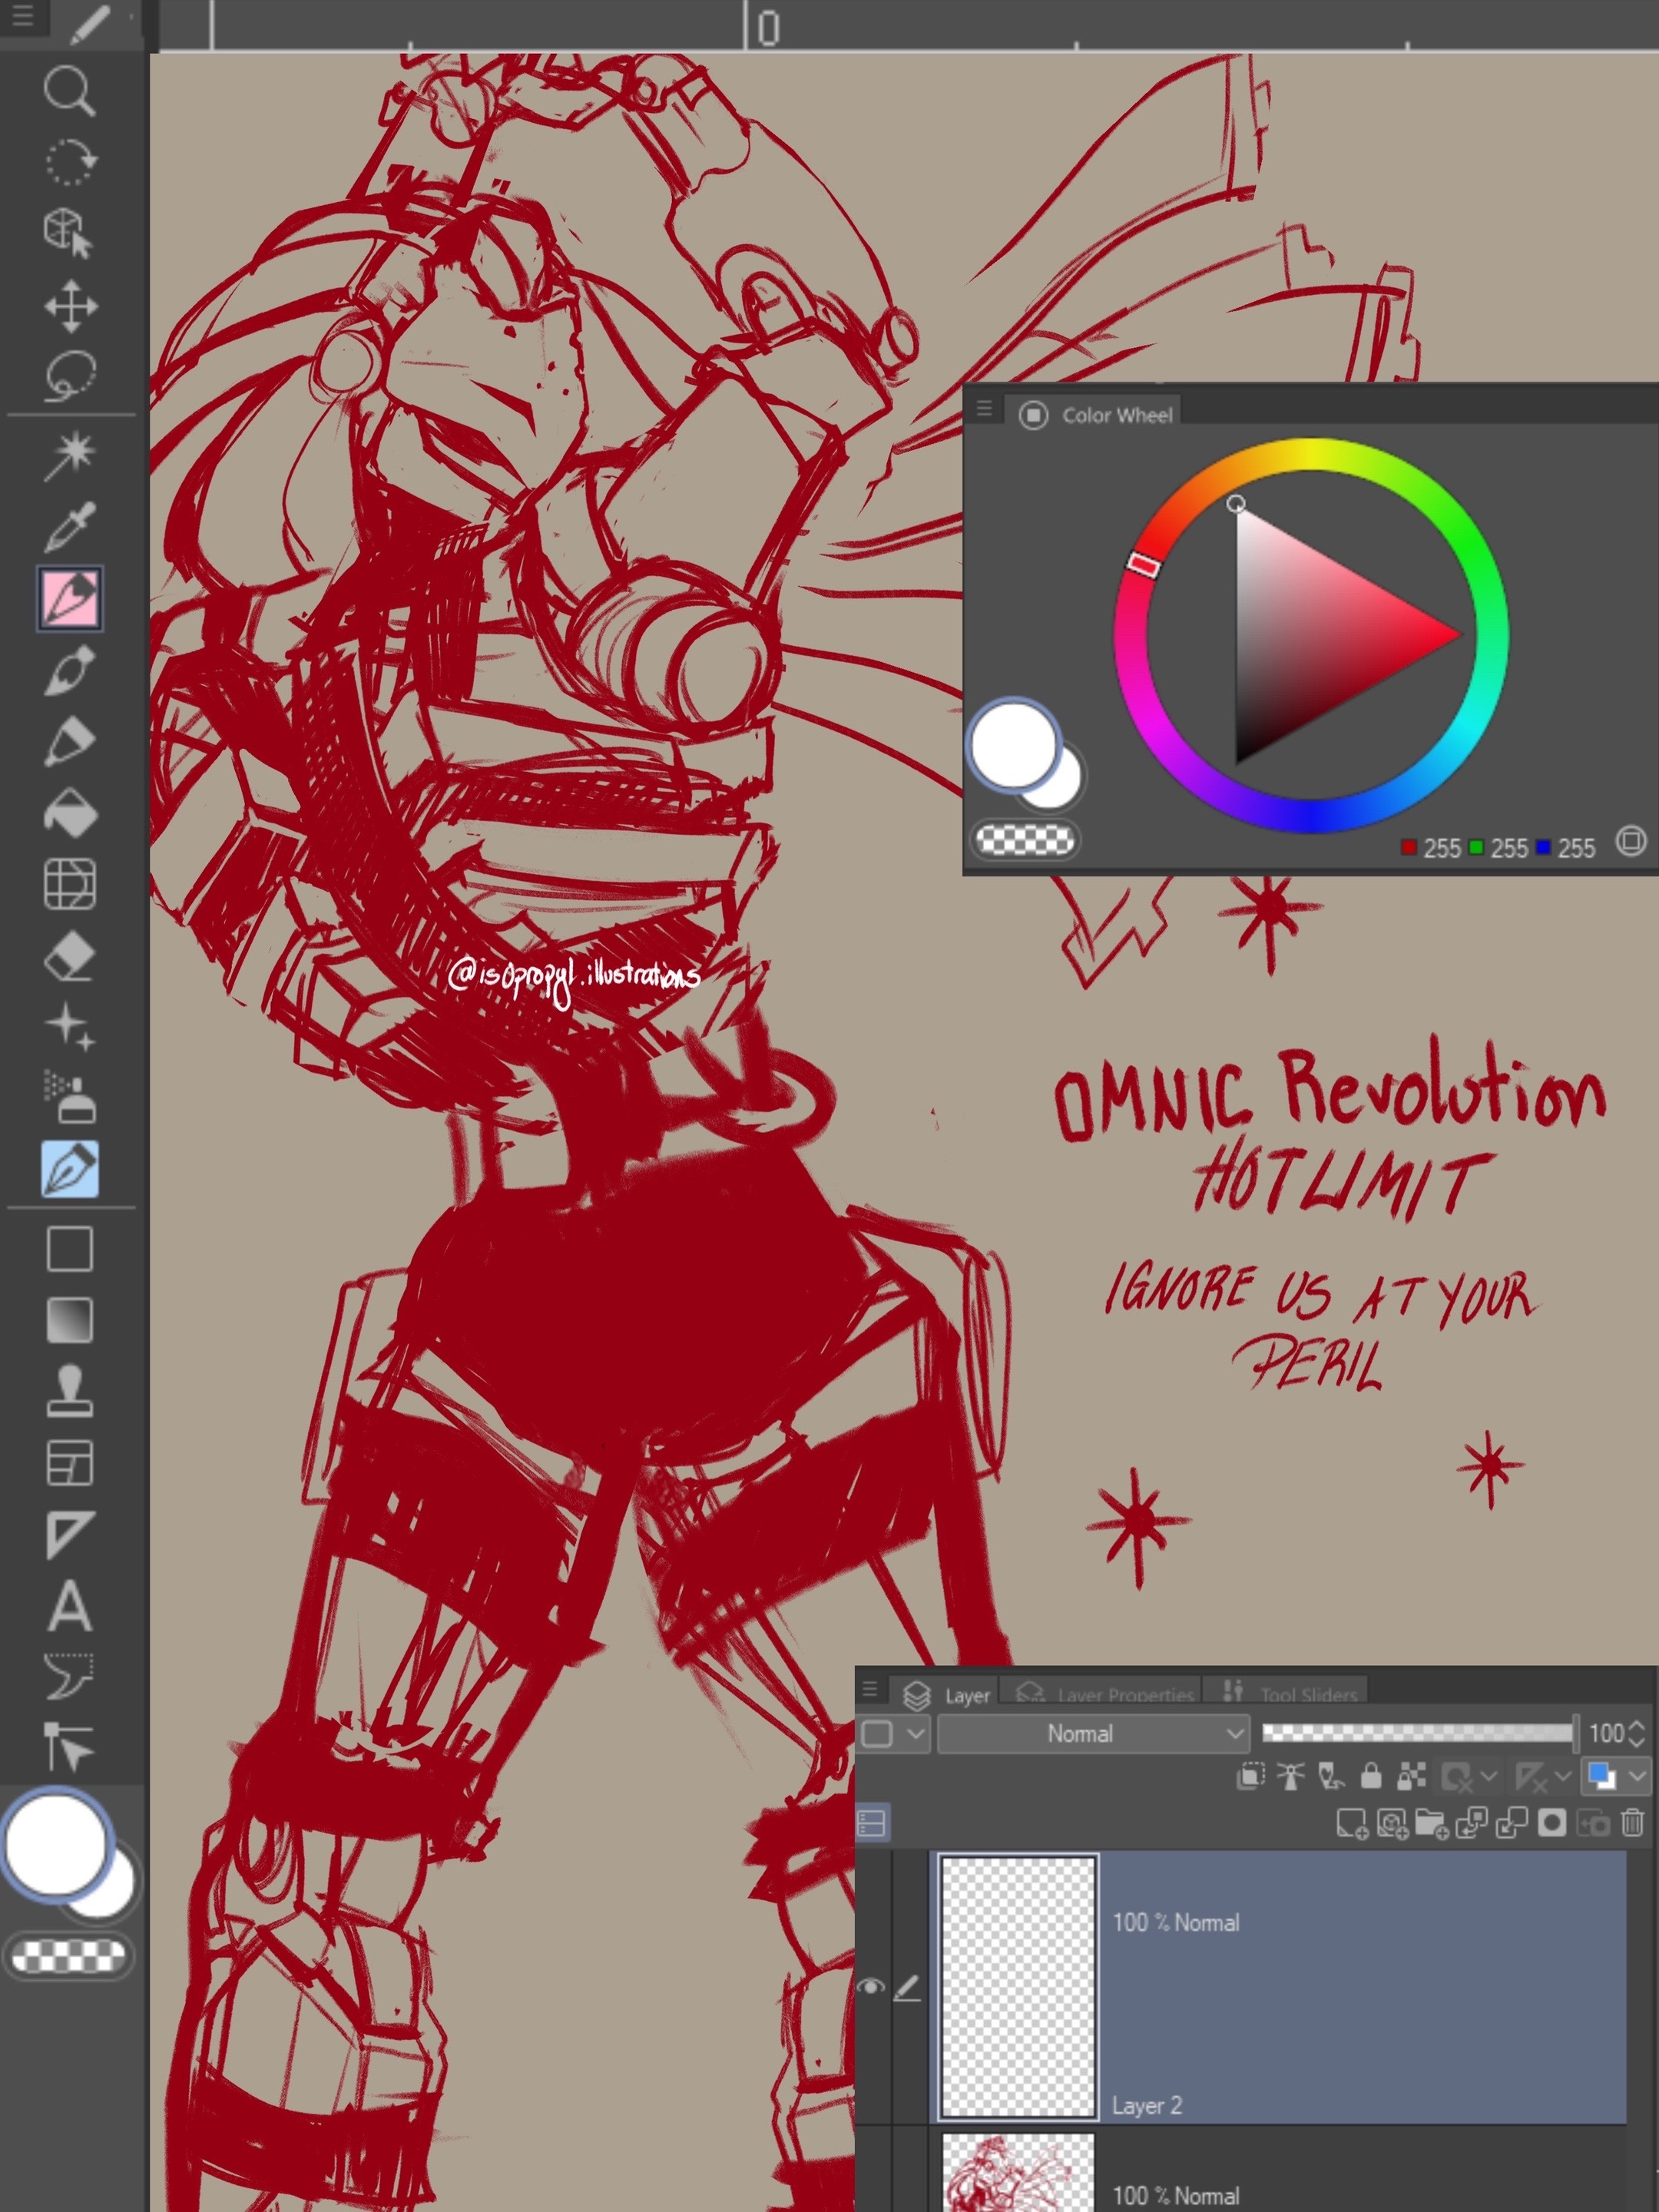This screenshot has width=1659, height=2212.
Task: Delete the selected layer
Action: (x=1632, y=1823)
